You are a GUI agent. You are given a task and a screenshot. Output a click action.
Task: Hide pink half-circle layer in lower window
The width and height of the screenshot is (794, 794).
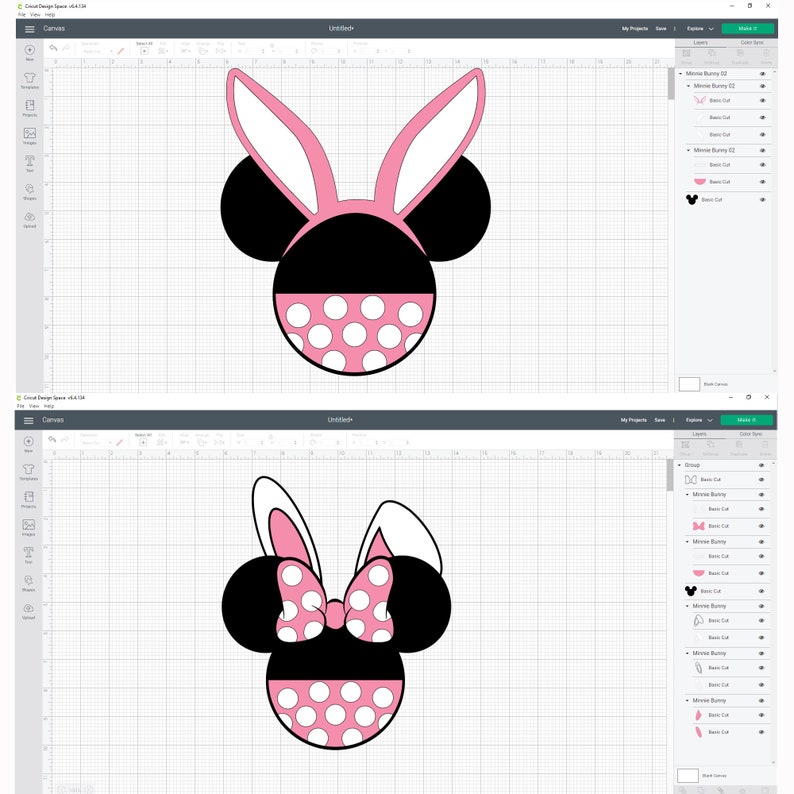click(761, 573)
